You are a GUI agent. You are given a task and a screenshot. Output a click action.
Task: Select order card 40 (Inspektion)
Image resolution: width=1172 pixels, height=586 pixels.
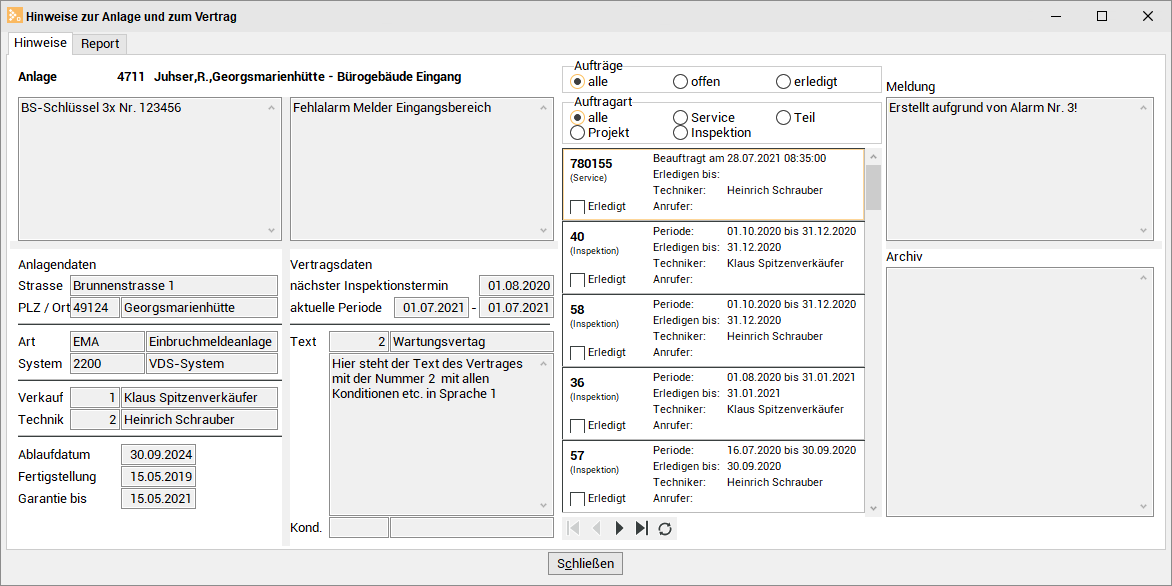713,258
